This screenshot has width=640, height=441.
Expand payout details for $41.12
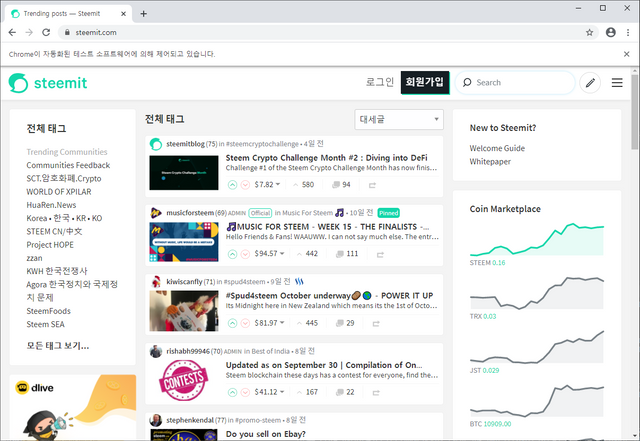269,392
